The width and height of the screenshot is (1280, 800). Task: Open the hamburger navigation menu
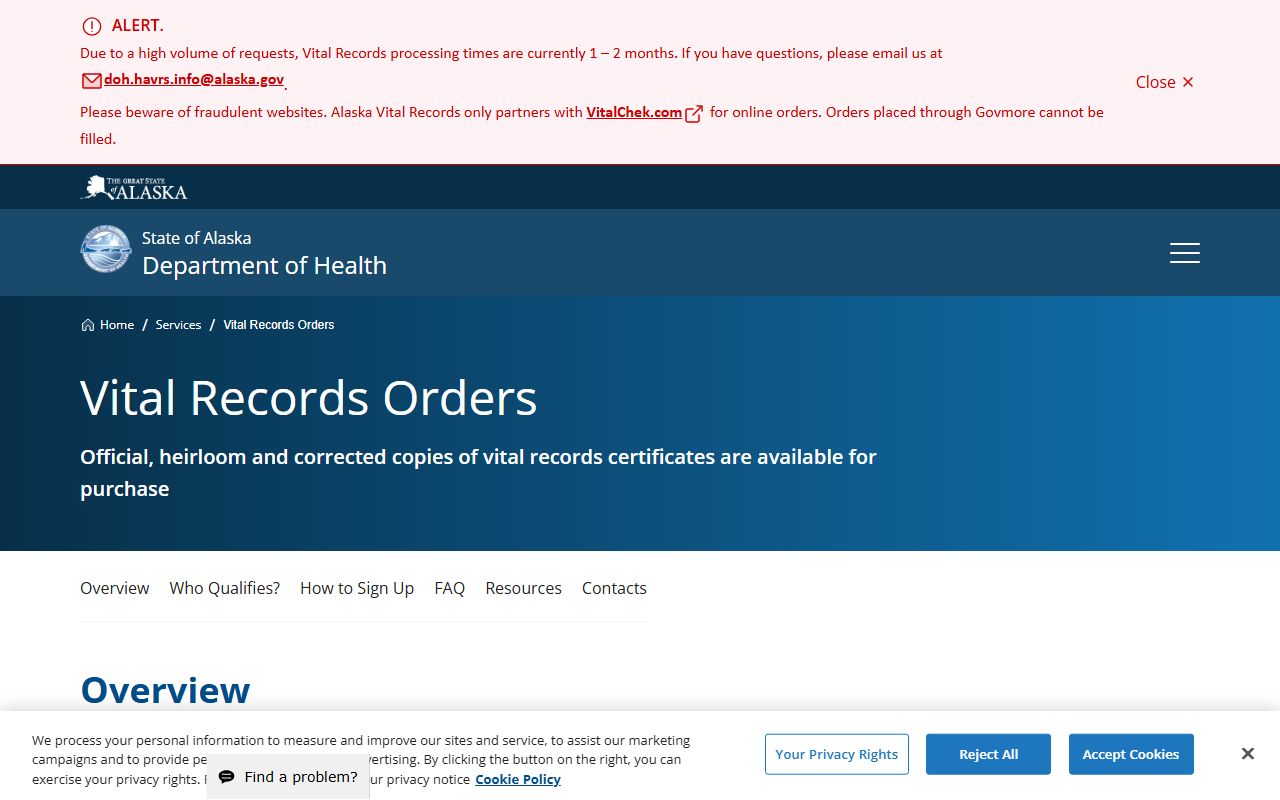coord(1184,253)
